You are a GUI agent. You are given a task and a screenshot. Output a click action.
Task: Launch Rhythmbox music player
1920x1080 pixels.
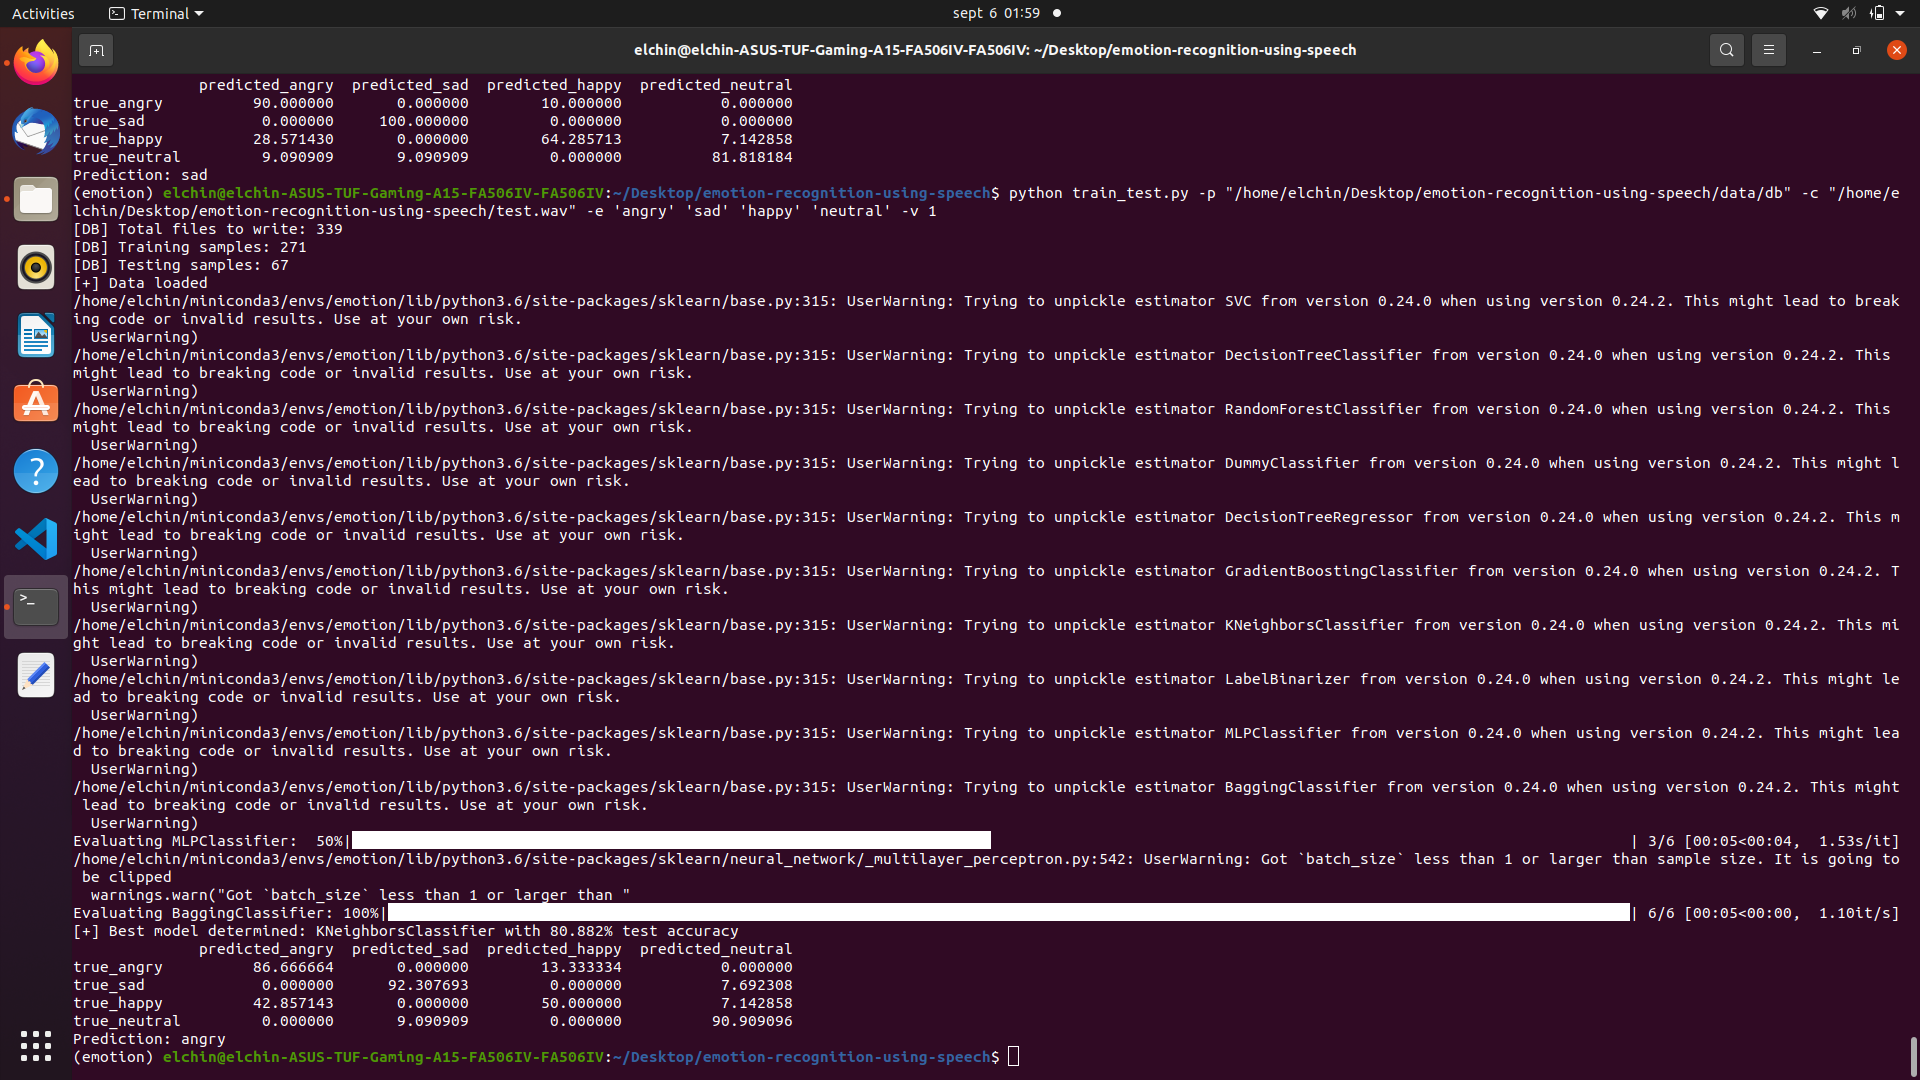click(36, 267)
